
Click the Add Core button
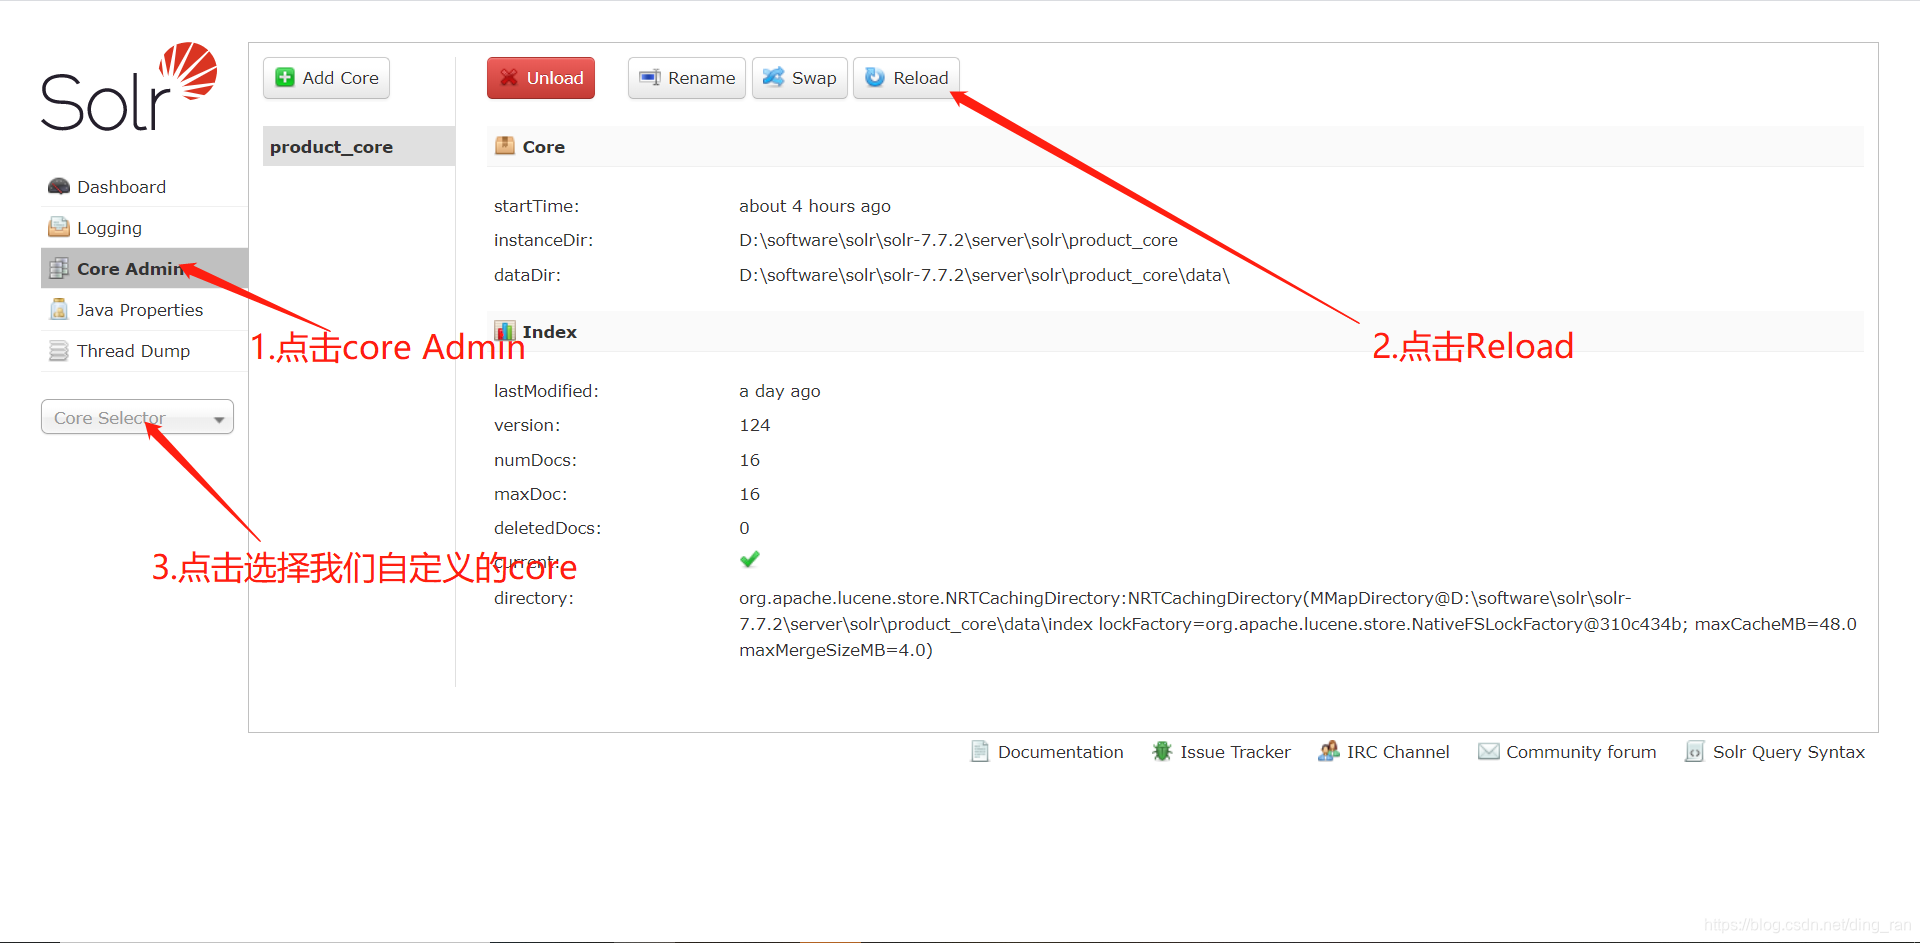(326, 78)
